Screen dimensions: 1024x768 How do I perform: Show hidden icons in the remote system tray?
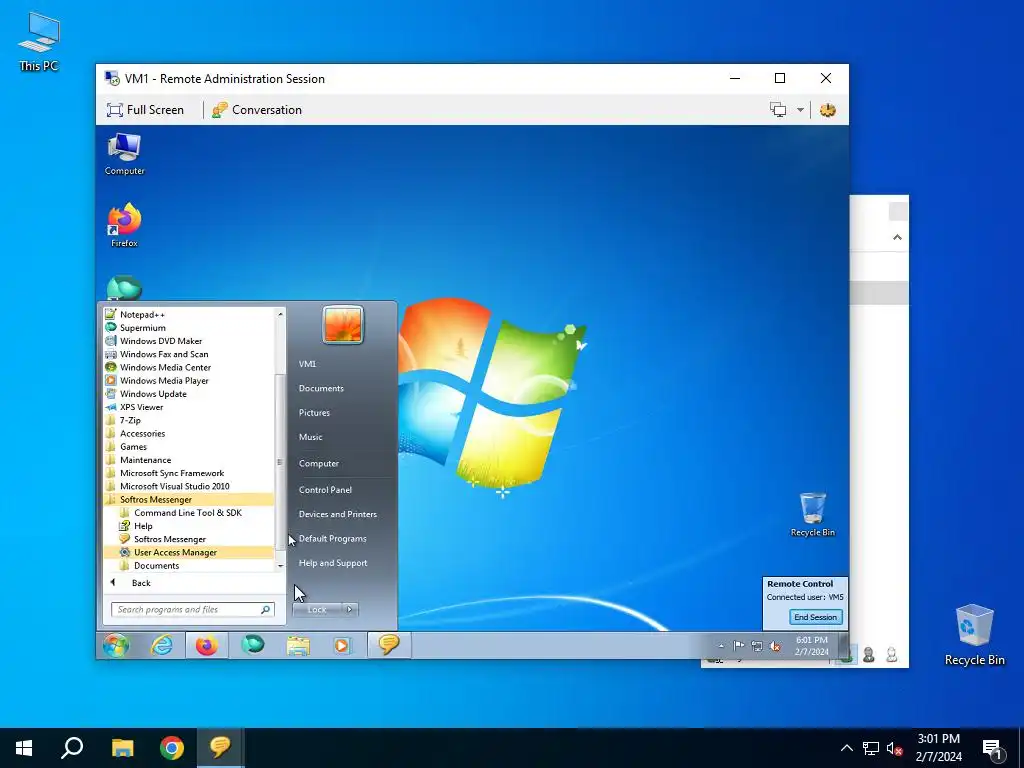tap(721, 646)
